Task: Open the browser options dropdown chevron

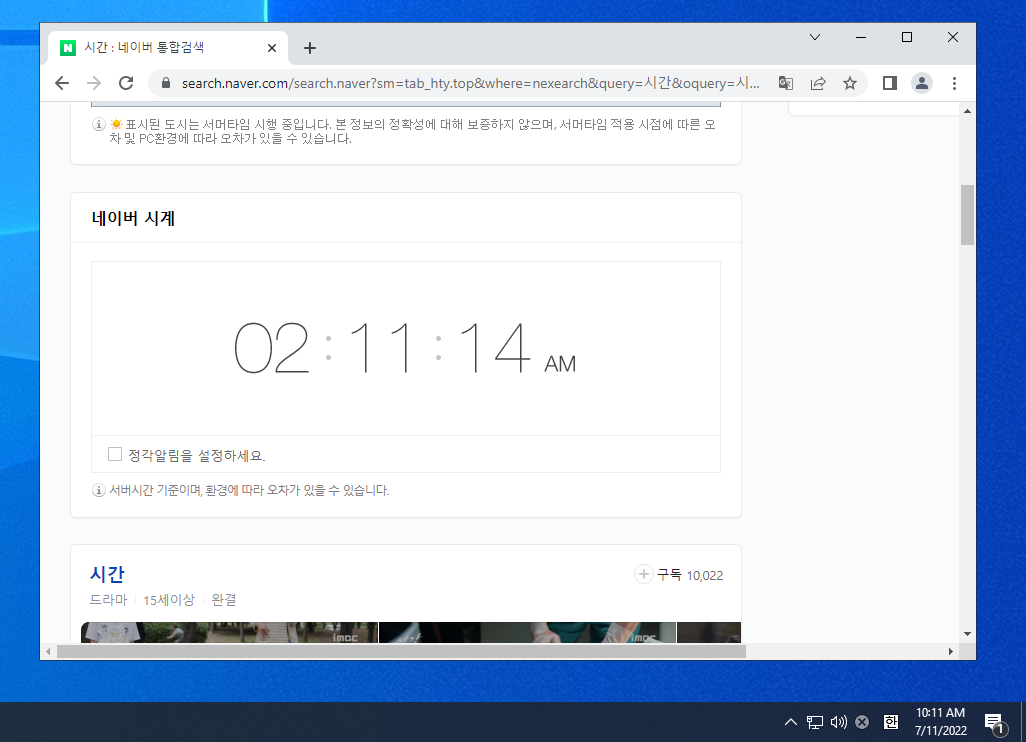Action: coord(814,37)
